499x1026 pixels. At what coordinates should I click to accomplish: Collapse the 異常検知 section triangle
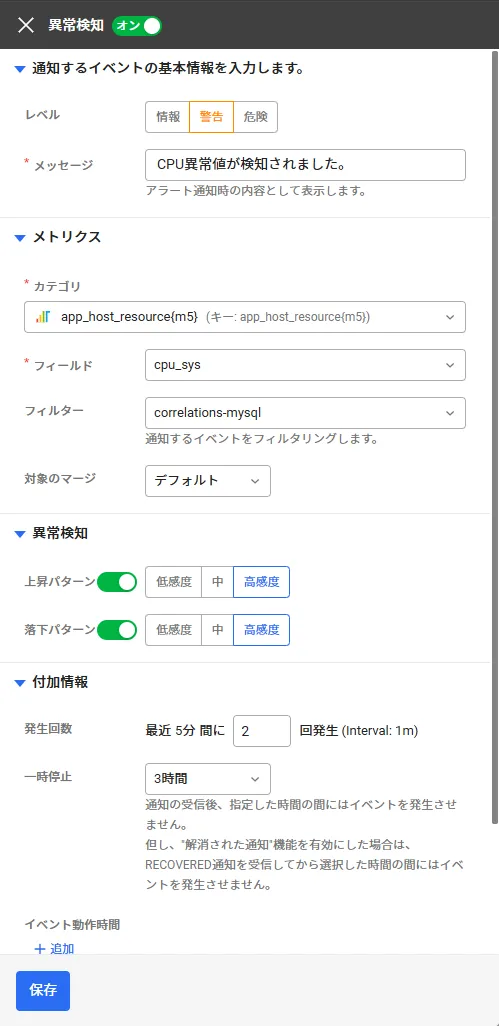(x=20, y=534)
